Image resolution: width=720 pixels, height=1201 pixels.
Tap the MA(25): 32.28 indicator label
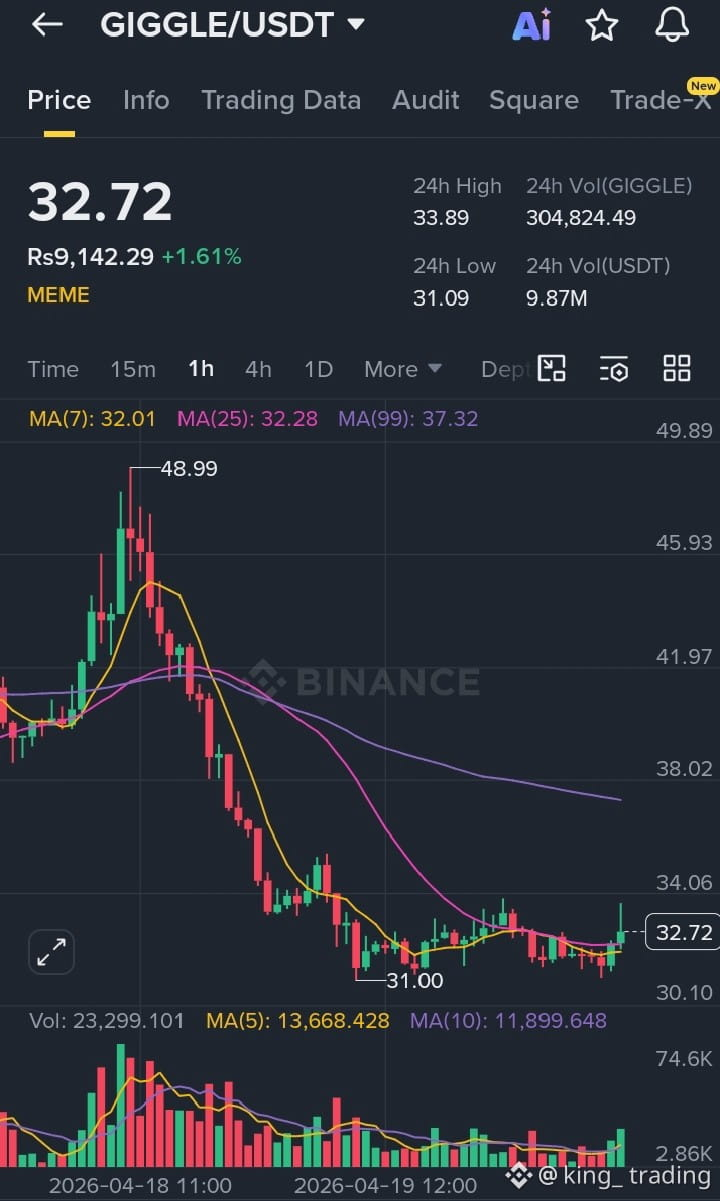tap(247, 419)
